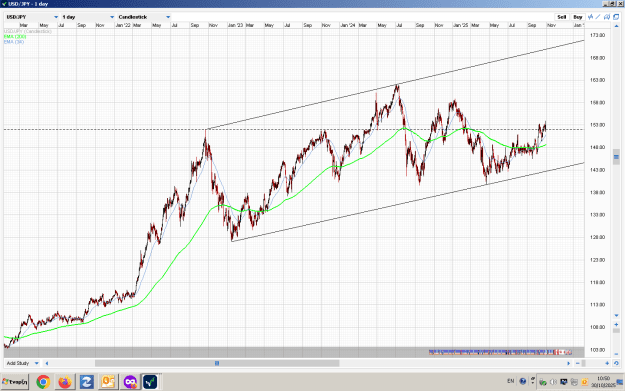625x391 pixels.
Task: Open the blue sync arrows taskbar app
Action: click(x=86, y=382)
